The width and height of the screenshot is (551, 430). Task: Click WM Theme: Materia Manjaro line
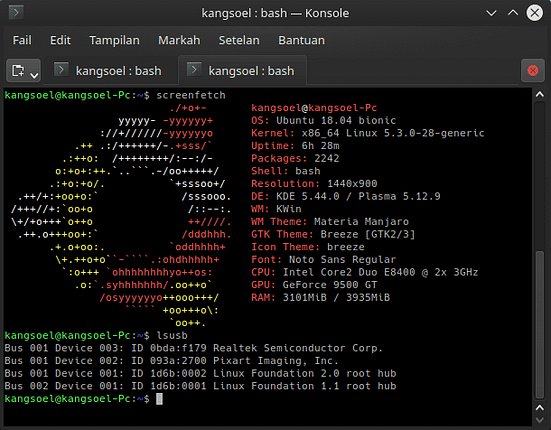[x=330, y=222]
